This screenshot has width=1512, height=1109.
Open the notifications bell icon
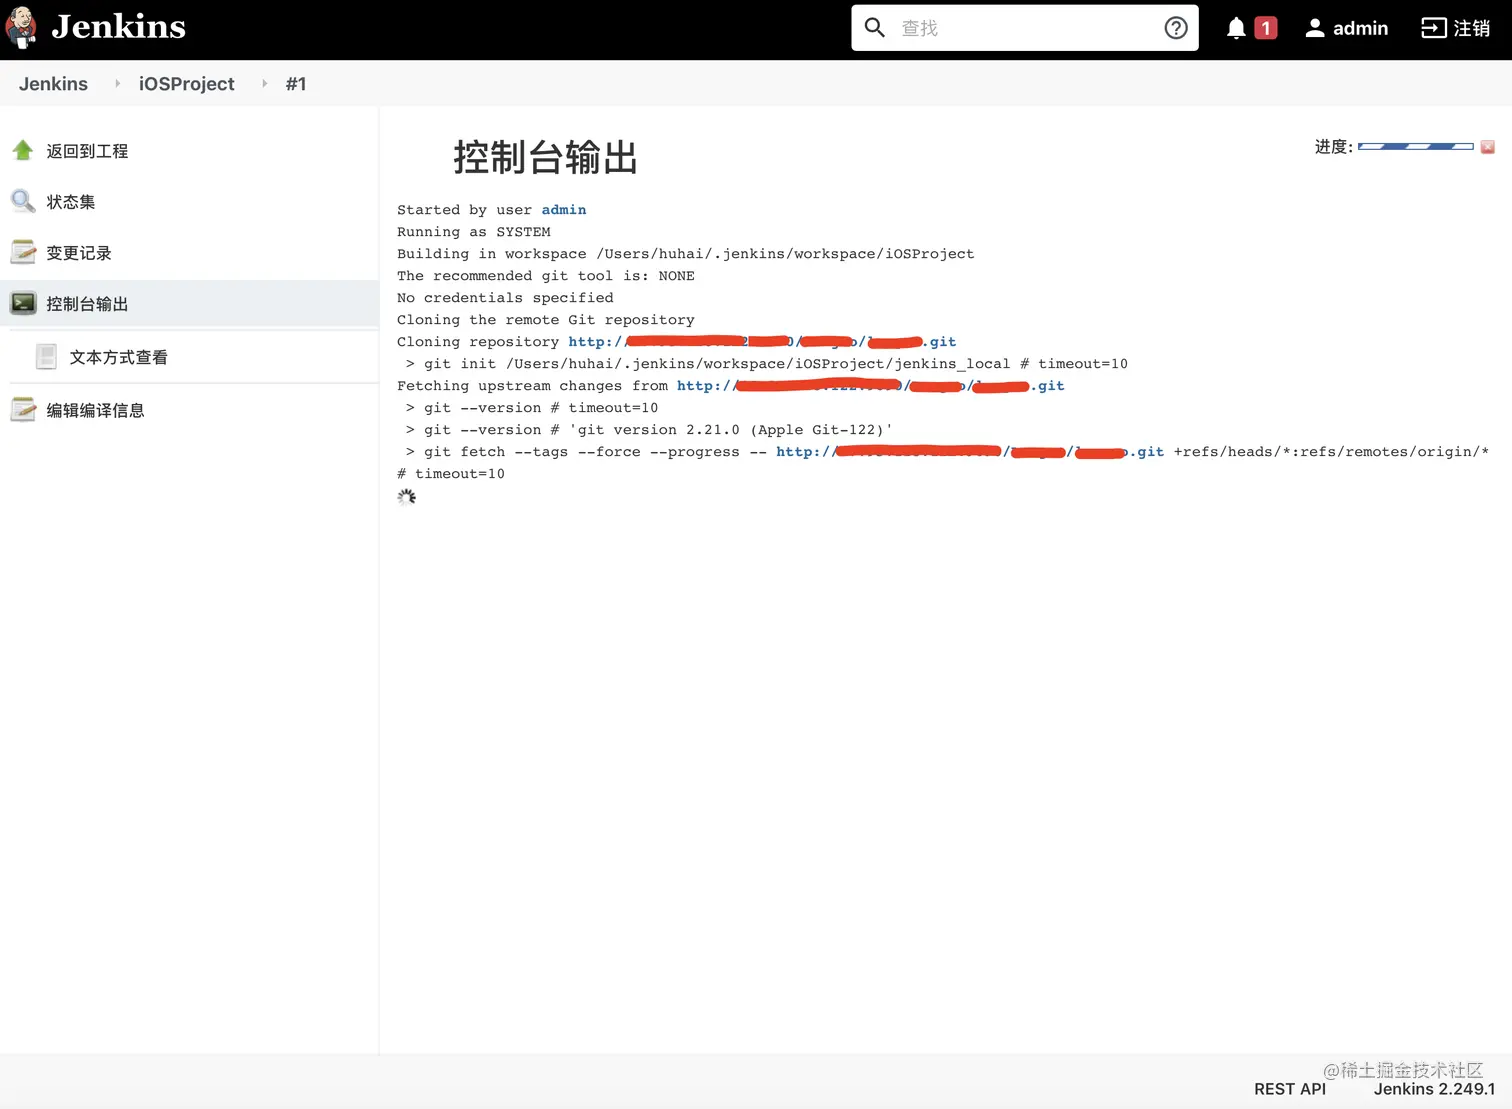[x=1236, y=28]
